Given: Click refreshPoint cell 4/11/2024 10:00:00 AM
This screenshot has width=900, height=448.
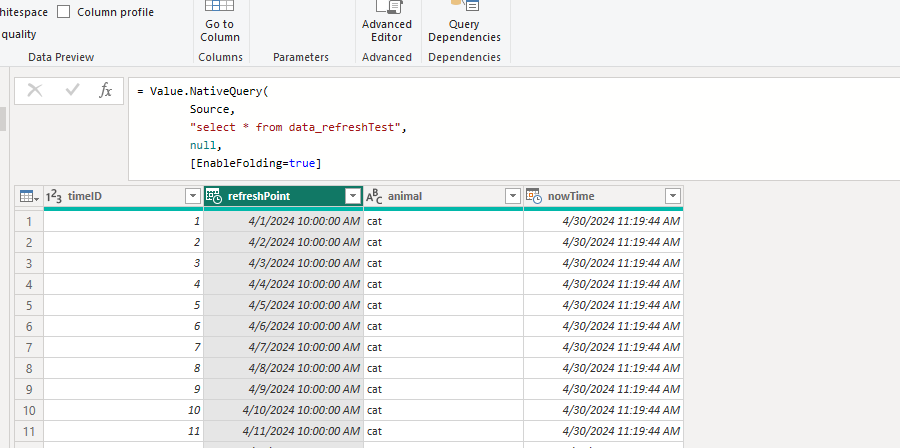Looking at the screenshot, I should tap(284, 431).
